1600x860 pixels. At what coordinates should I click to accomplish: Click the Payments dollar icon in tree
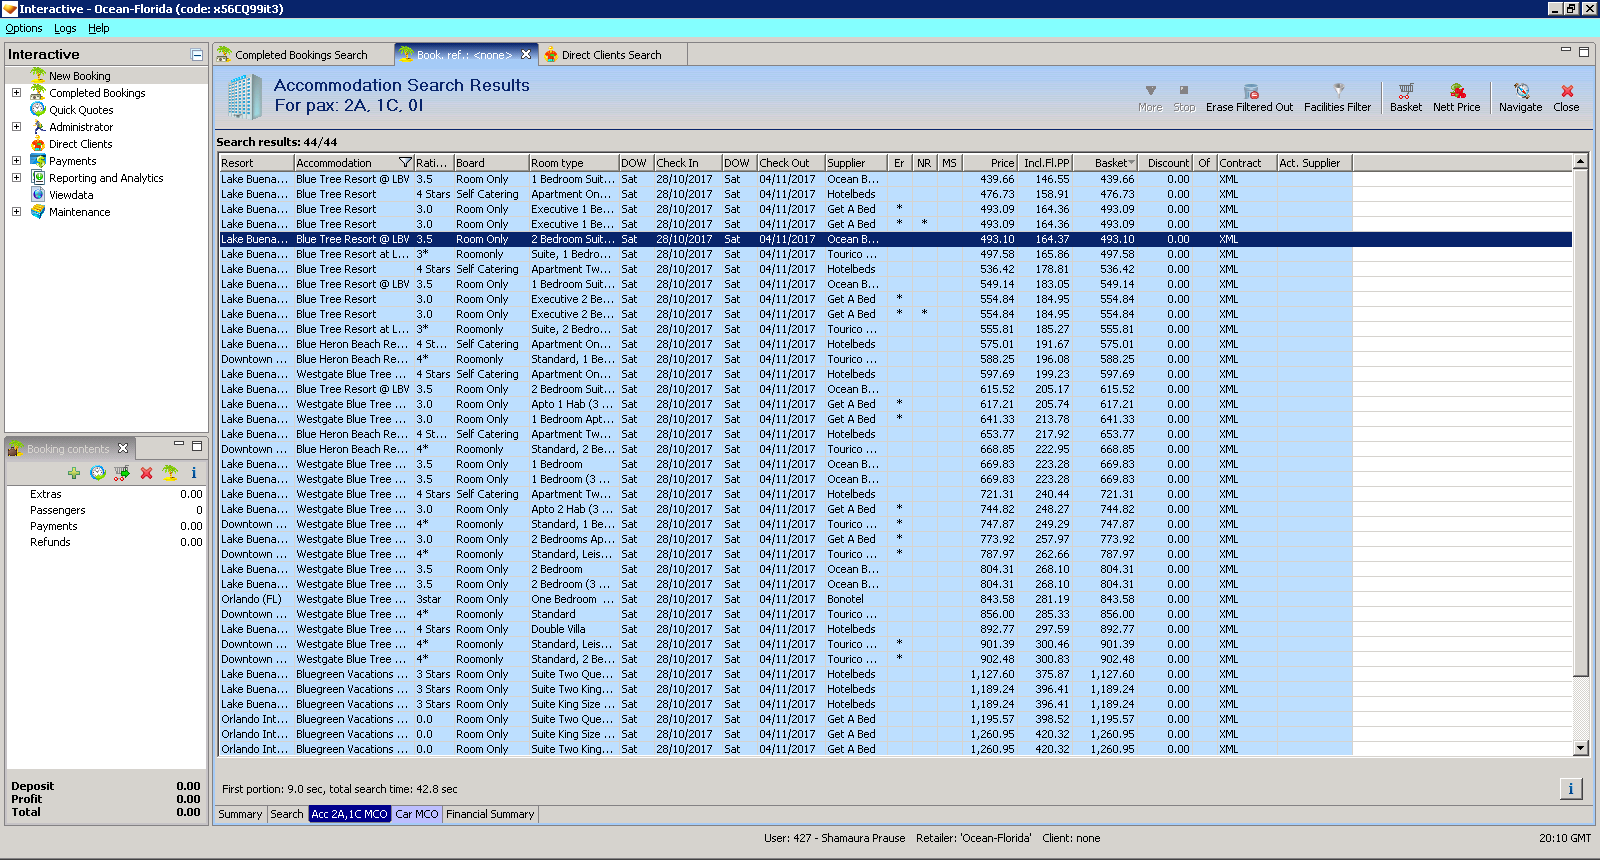pyautogui.click(x=38, y=160)
